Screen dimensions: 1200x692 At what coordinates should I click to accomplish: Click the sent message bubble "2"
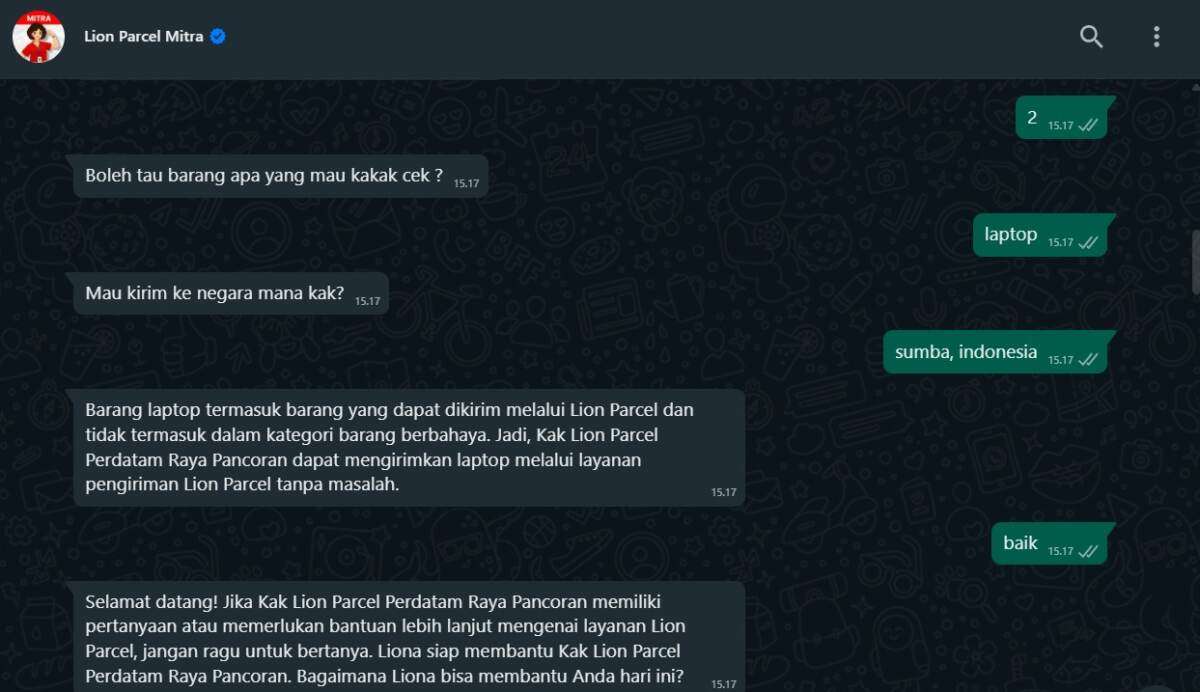tap(1061, 118)
